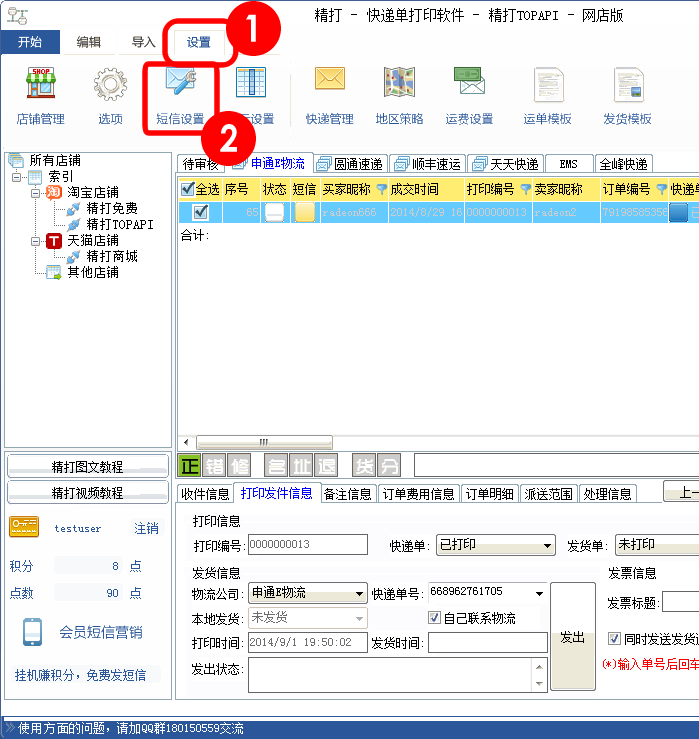Toggle 自己联系物流 checkbox
Screen dimensions: 699x739
[x=434, y=617]
